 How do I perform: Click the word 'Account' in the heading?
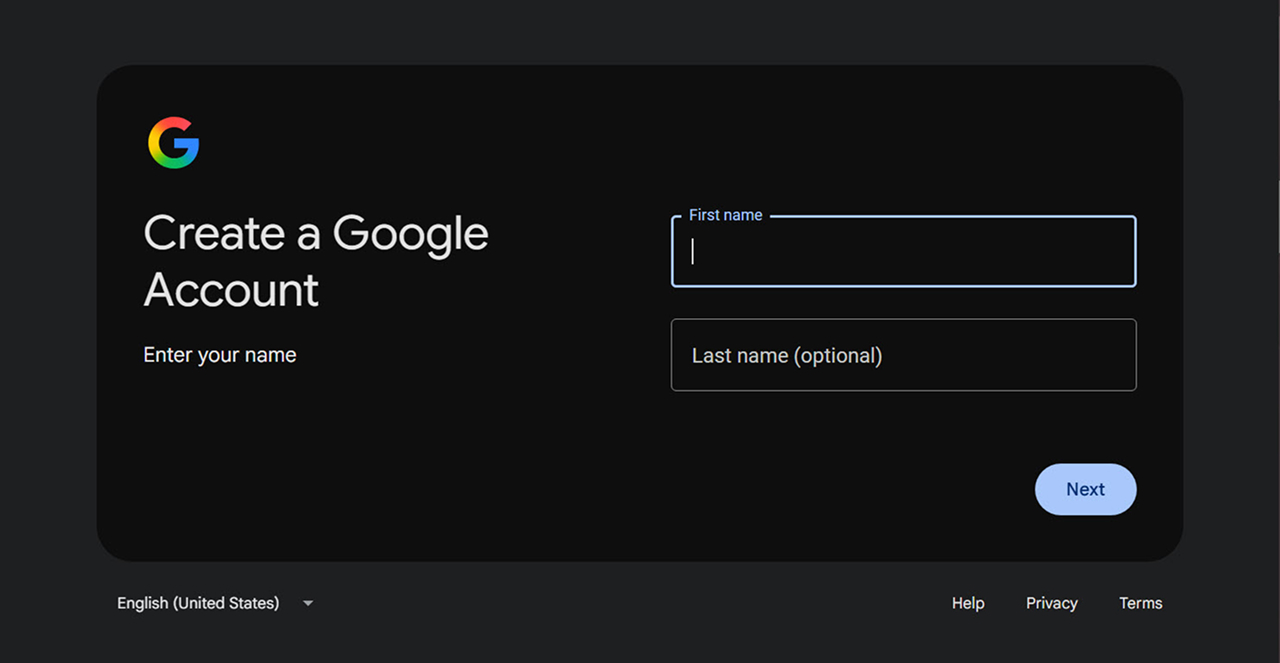pos(231,290)
